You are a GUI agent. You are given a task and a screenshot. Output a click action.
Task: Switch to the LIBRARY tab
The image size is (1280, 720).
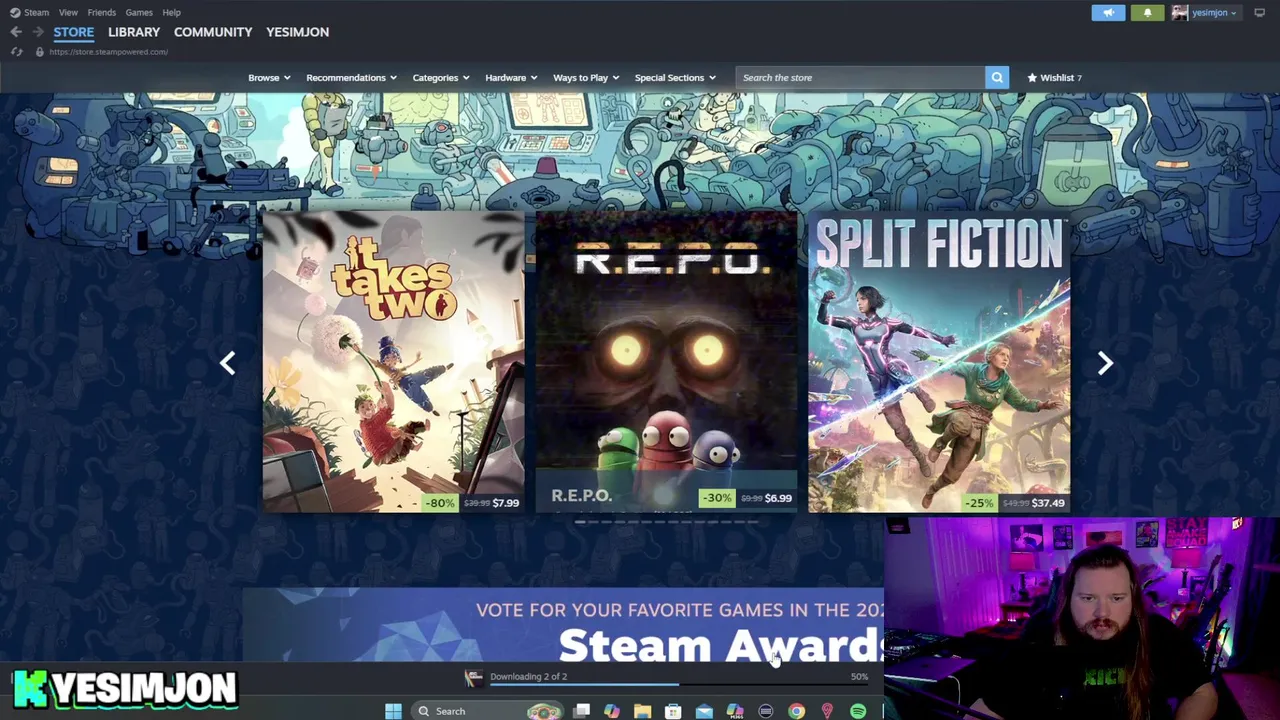(x=134, y=32)
